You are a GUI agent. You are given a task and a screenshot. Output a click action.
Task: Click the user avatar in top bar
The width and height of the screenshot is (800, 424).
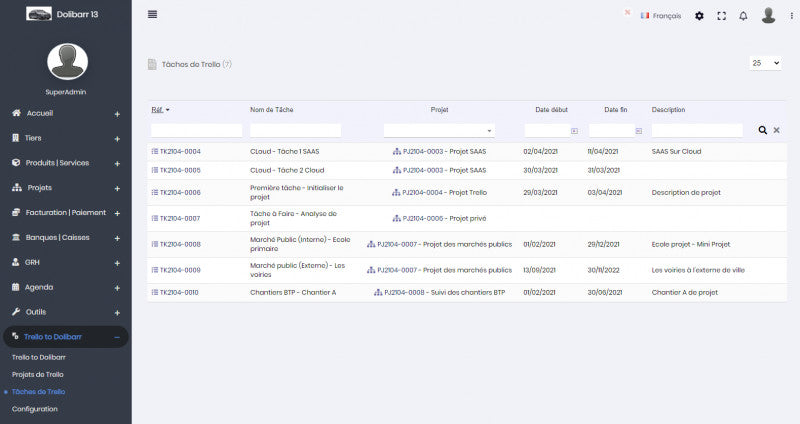pos(768,15)
